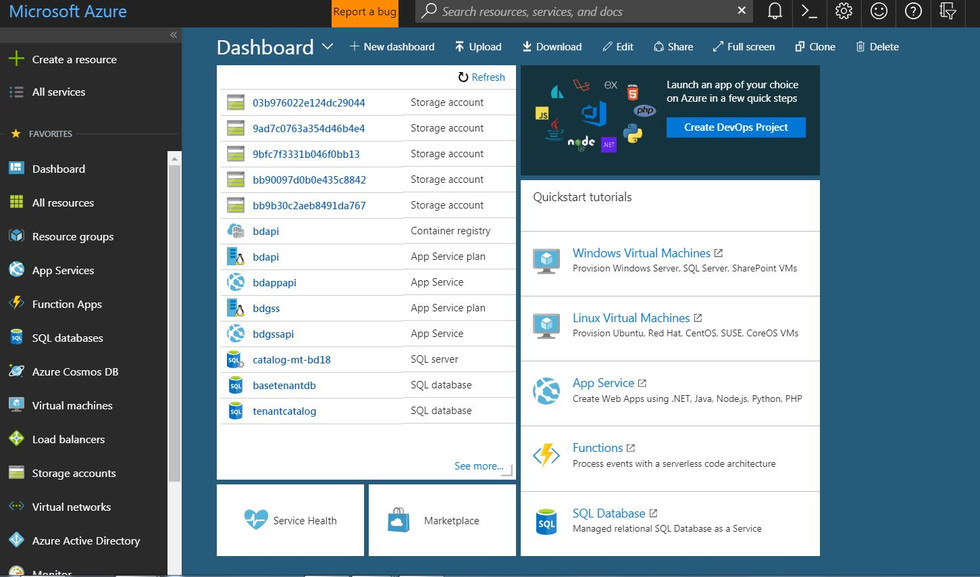Refresh the resource list
Screen dimensions: 980x577
(481, 77)
